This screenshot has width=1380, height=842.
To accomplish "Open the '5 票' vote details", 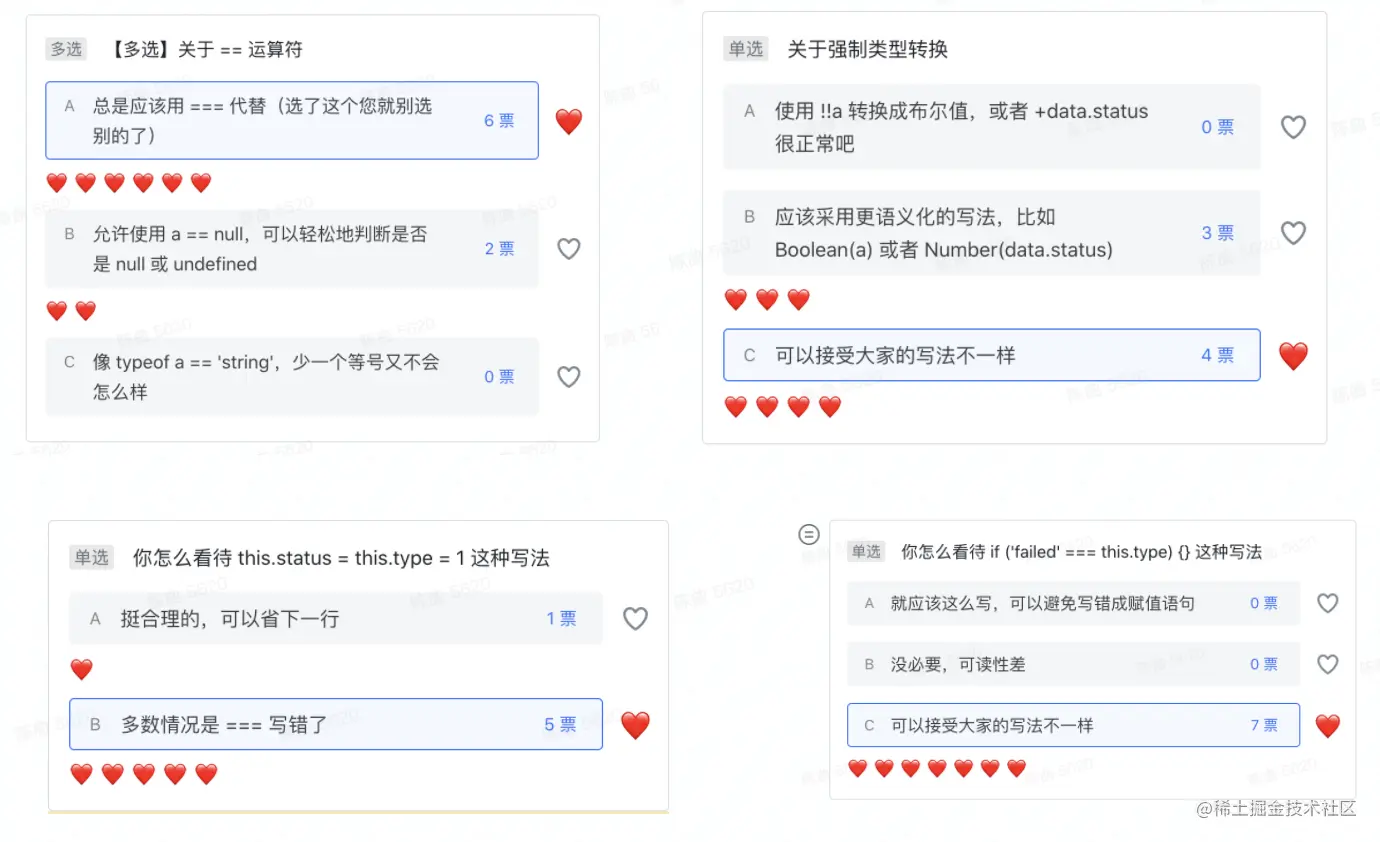I will (x=560, y=725).
